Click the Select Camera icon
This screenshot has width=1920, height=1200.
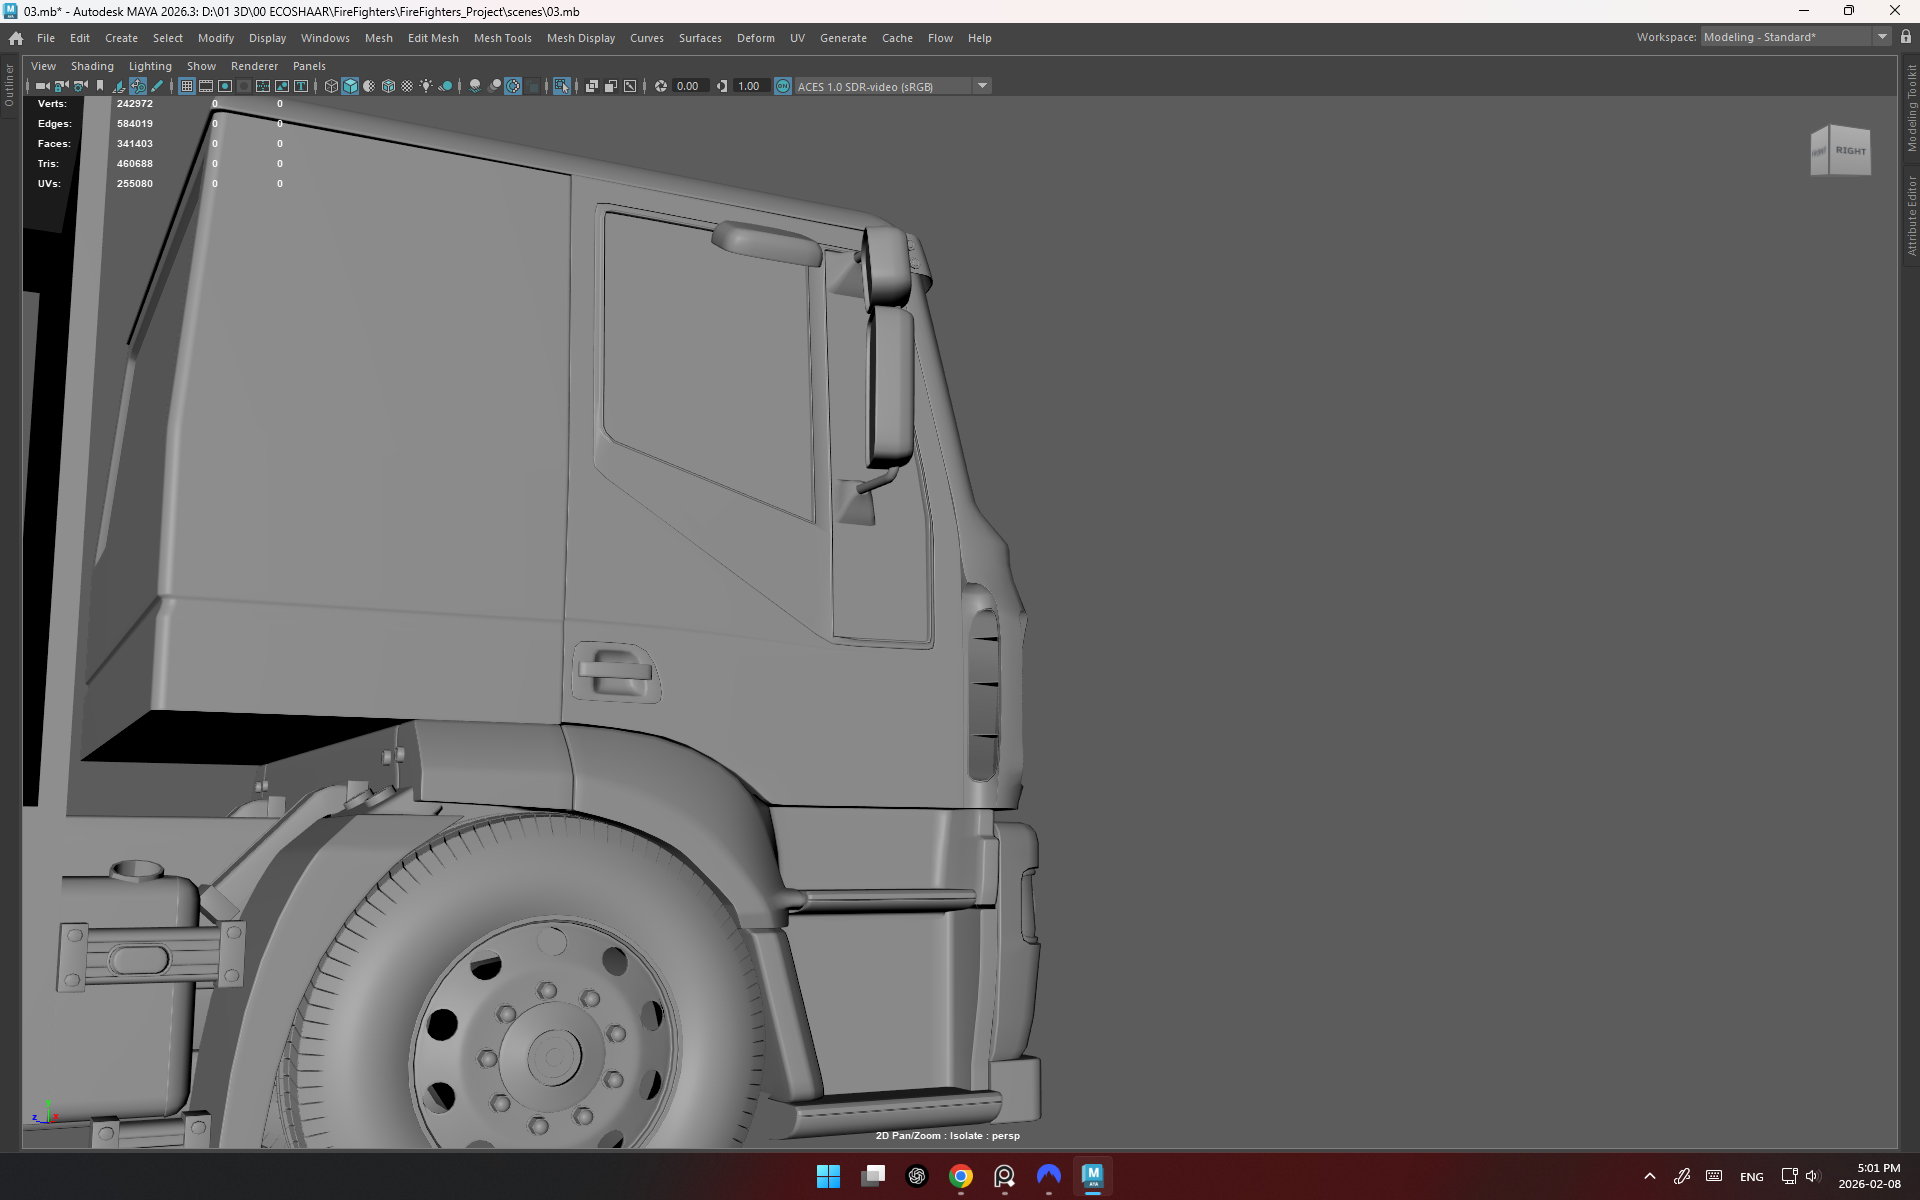(42, 86)
